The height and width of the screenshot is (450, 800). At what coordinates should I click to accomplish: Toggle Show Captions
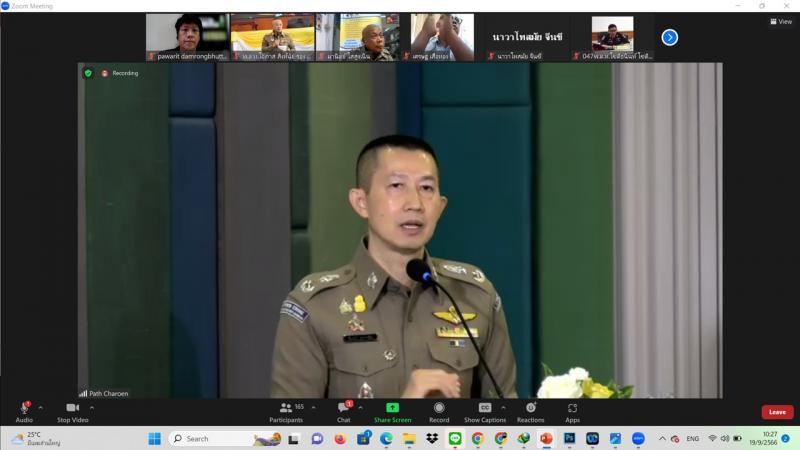pos(485,412)
